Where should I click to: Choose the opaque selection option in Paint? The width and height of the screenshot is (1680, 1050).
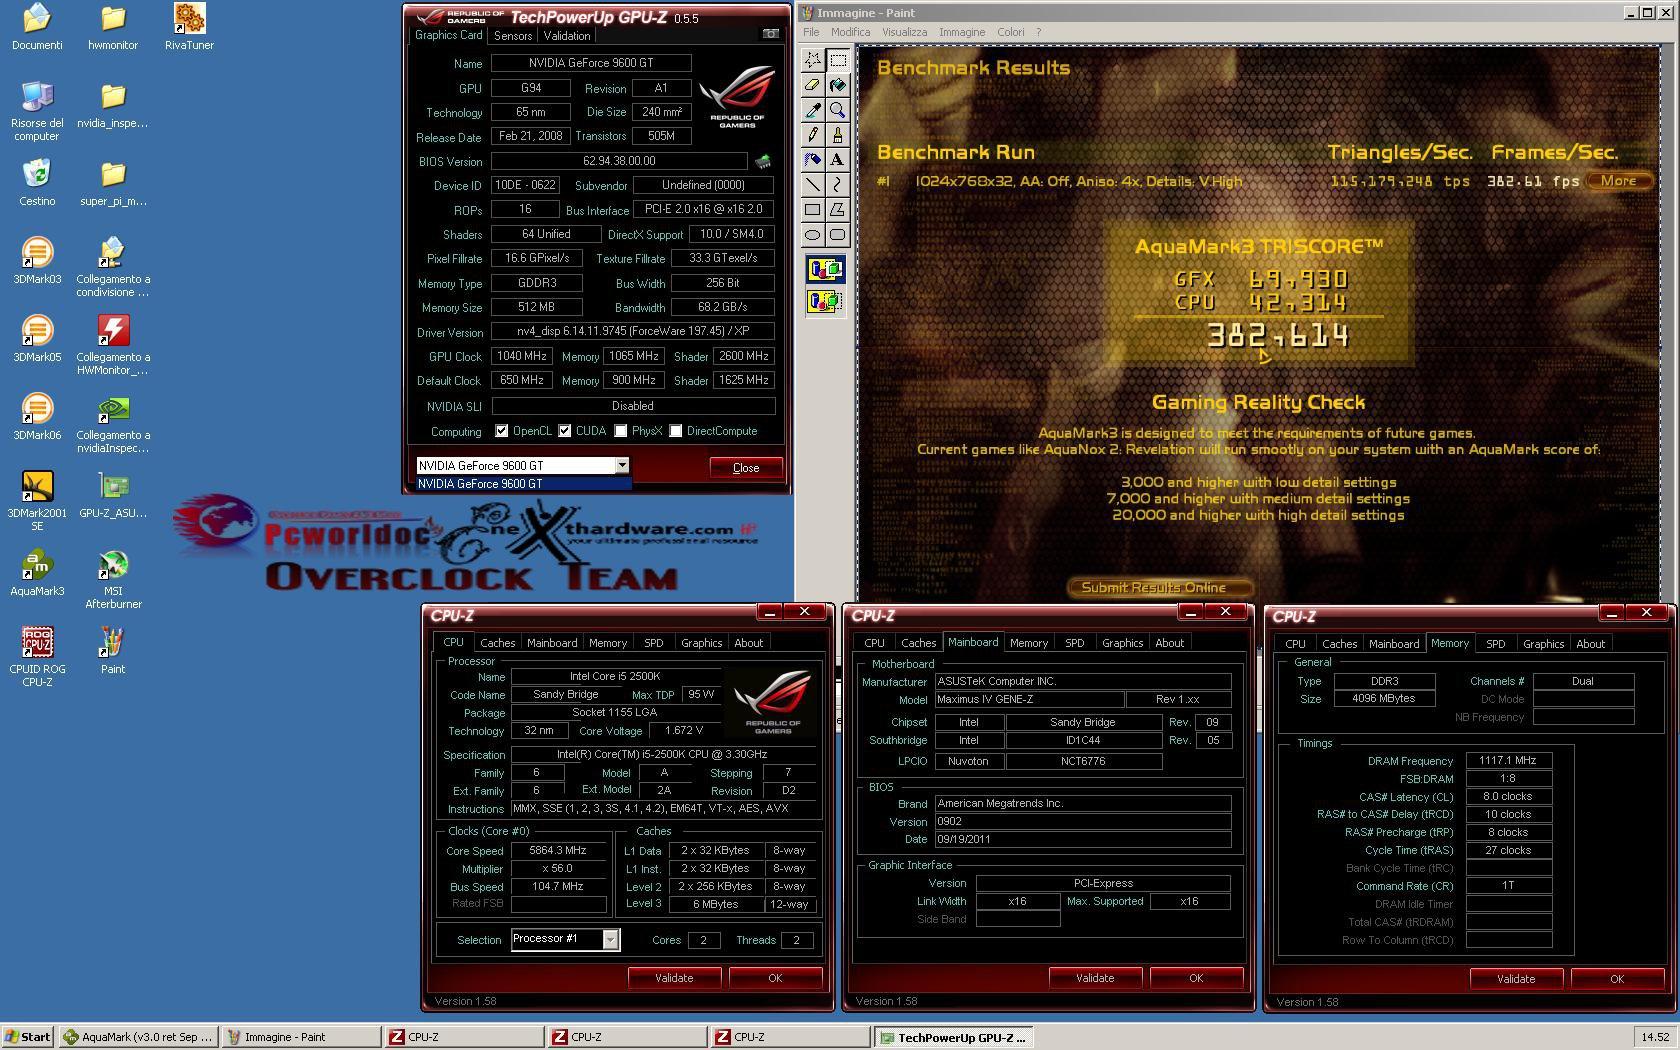pos(825,269)
